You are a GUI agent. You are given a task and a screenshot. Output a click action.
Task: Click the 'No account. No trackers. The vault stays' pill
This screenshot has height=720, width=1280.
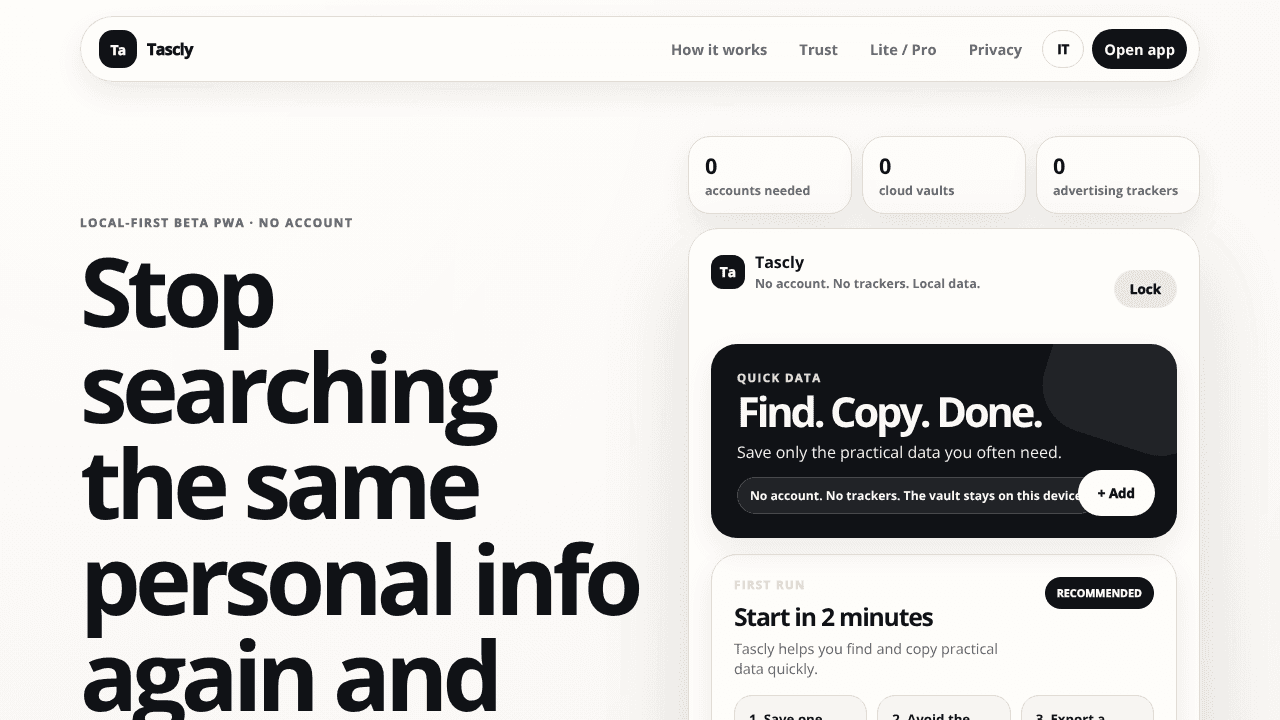click(915, 495)
